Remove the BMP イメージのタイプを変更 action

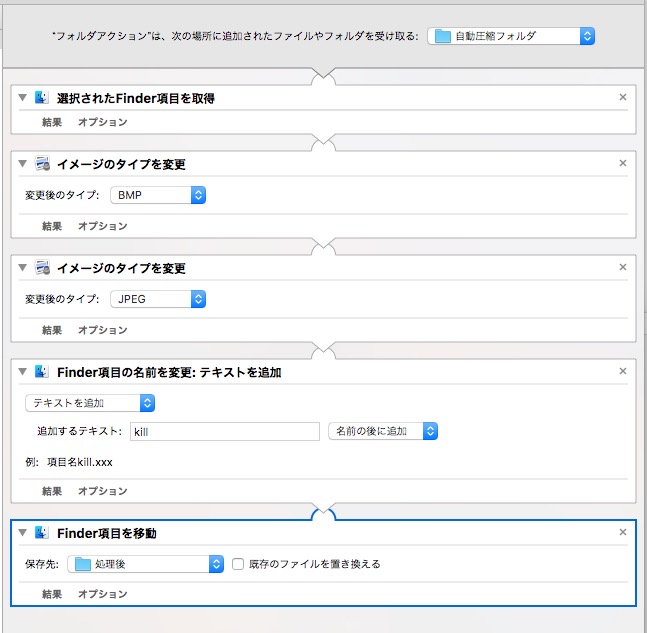click(x=623, y=163)
